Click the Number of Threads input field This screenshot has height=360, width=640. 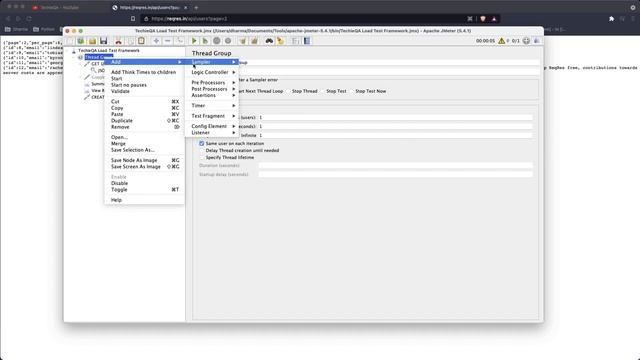tap(395, 118)
